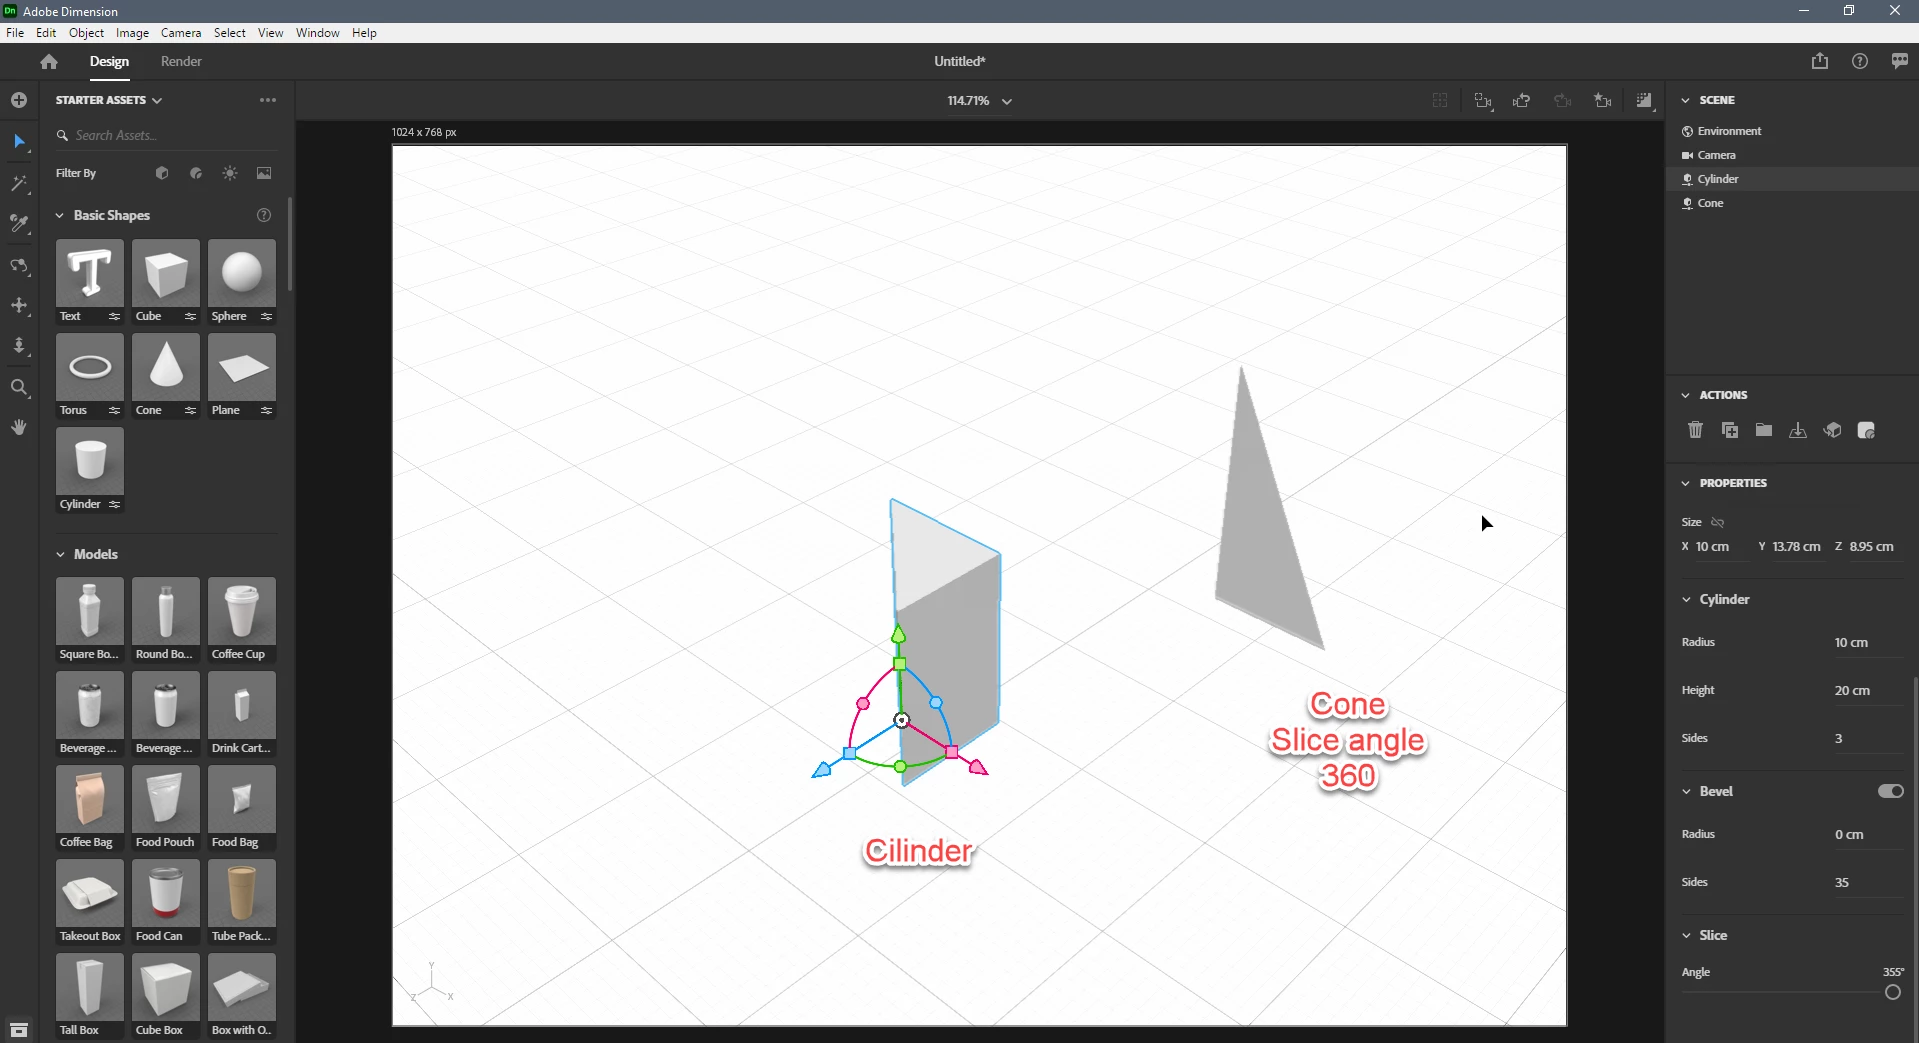1919x1043 pixels.
Task: Click the Coffee Cup model thumbnail
Action: (x=242, y=611)
